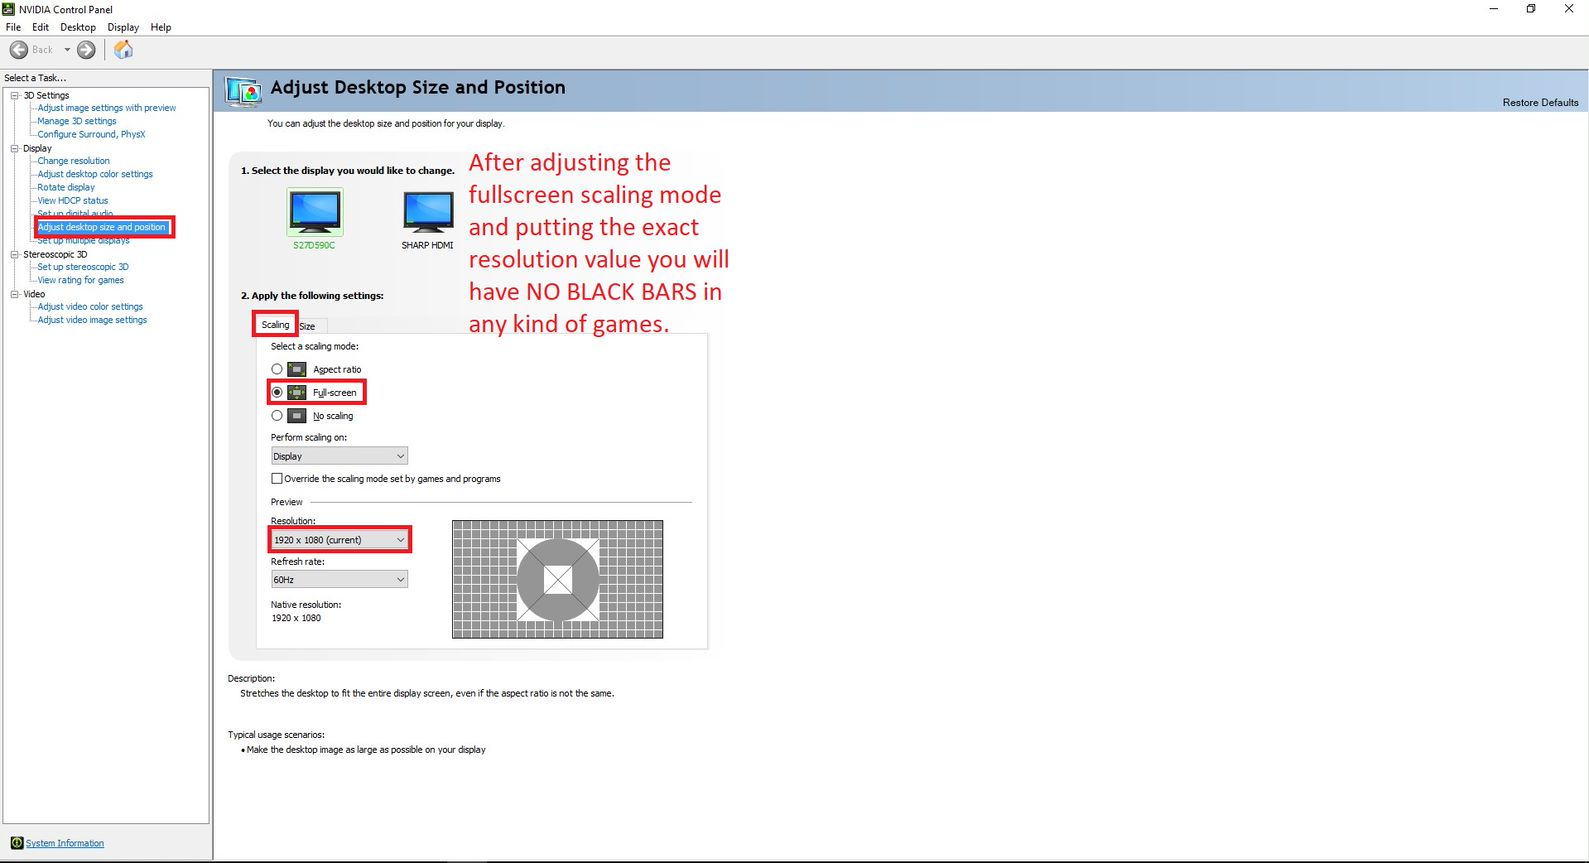Collapse the 3D Settings tree node
This screenshot has width=1589, height=863.
(15, 95)
